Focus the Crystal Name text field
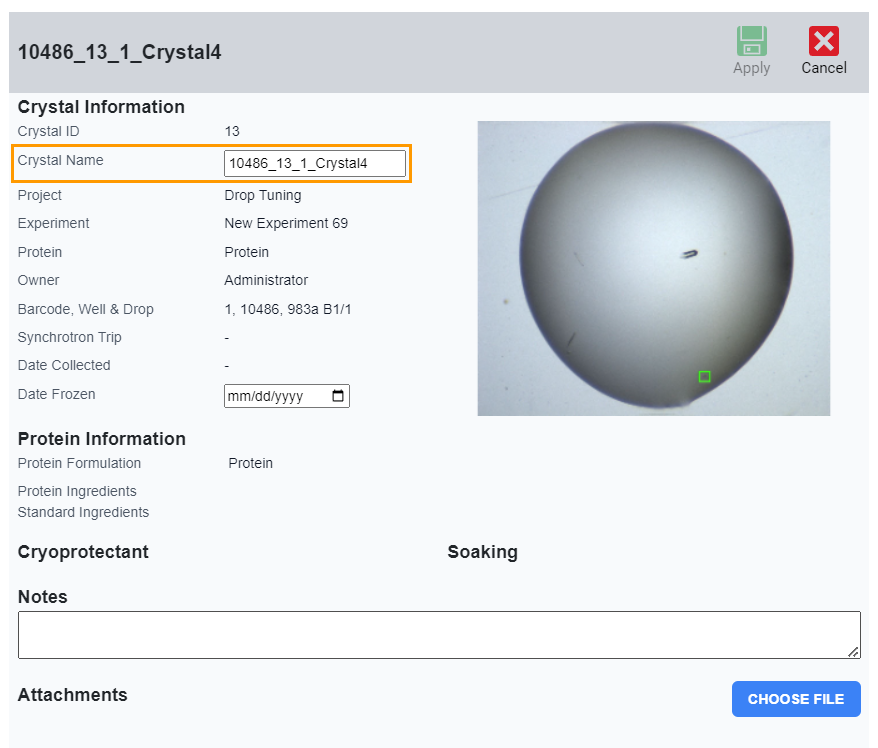 click(314, 163)
